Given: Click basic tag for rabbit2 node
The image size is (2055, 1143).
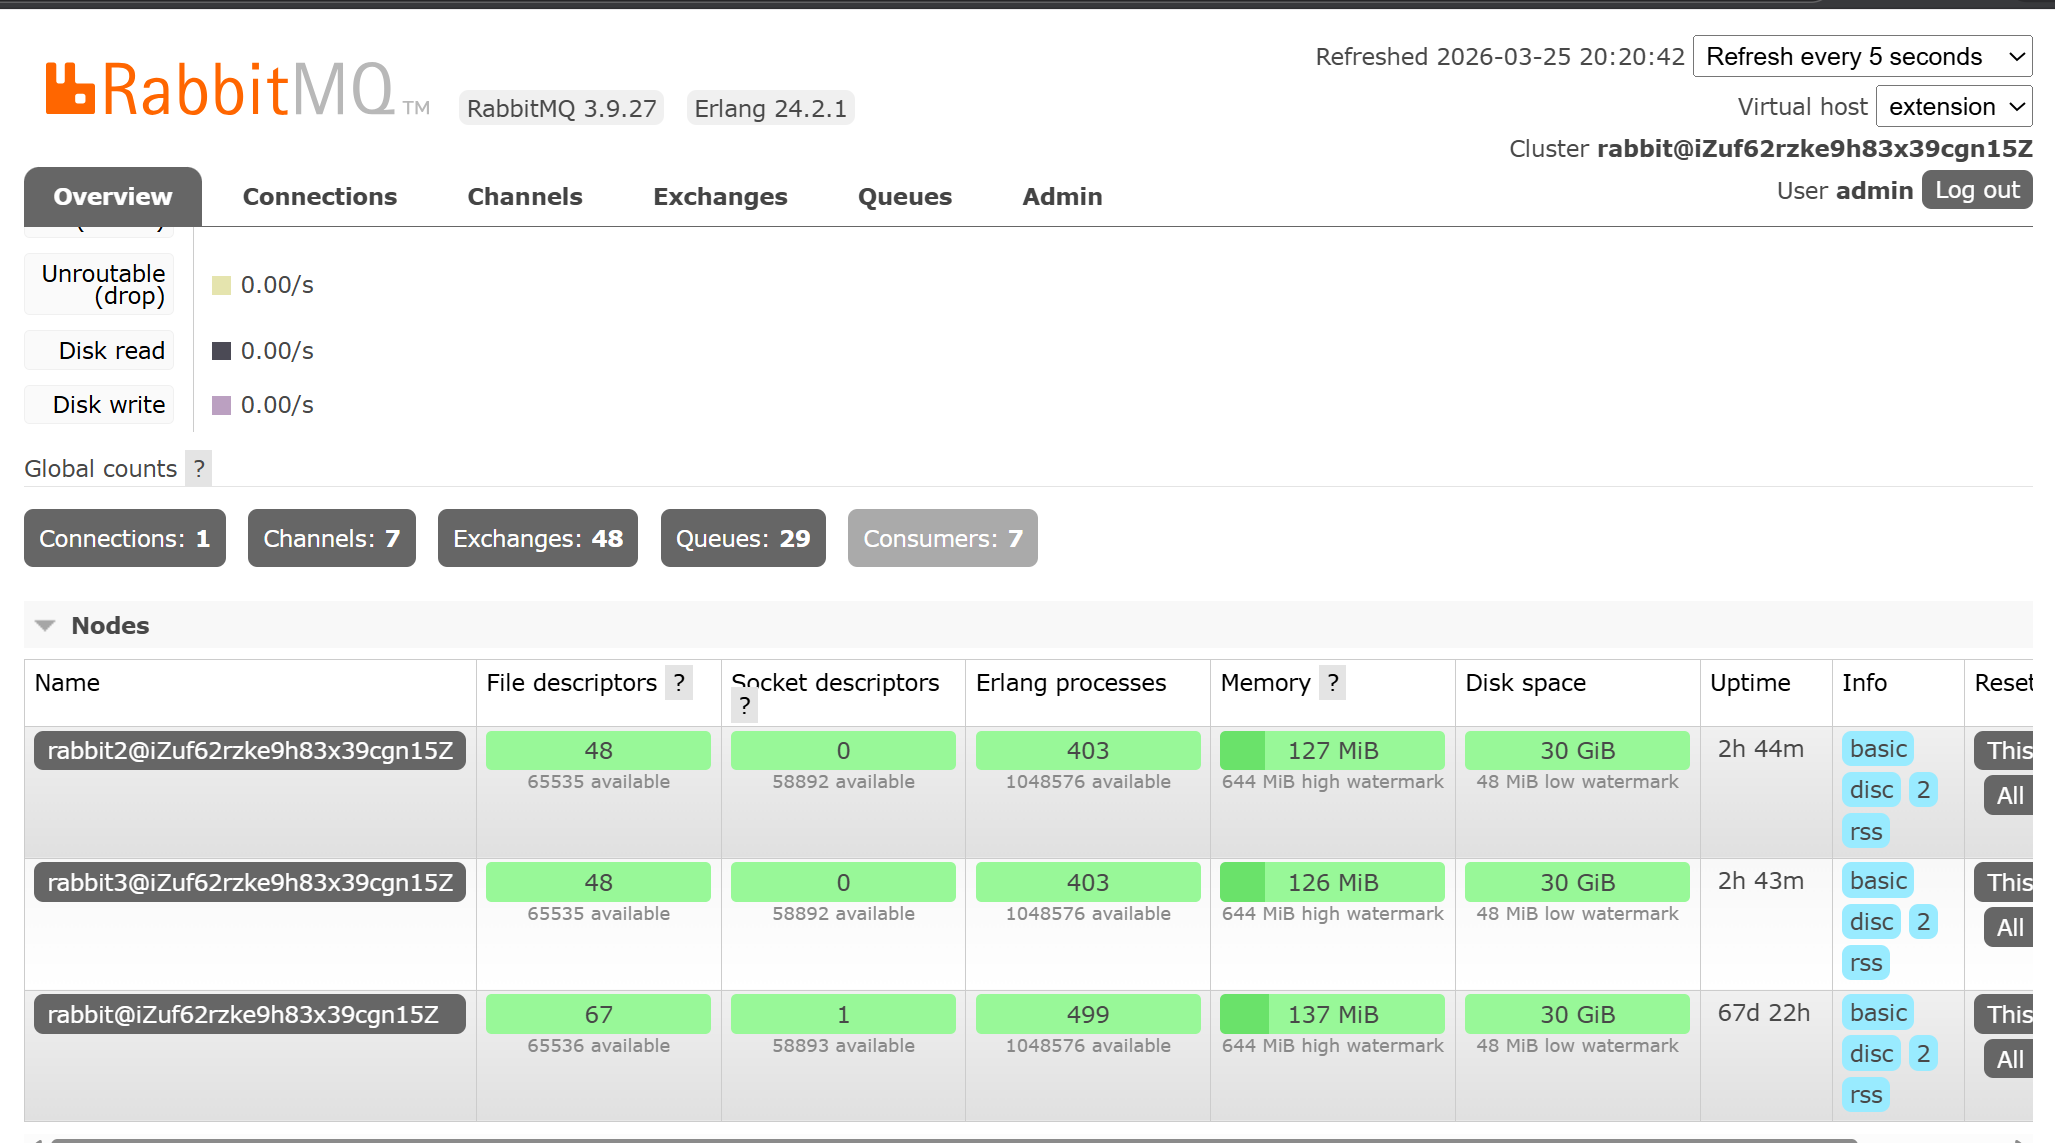Looking at the screenshot, I should tap(1877, 749).
